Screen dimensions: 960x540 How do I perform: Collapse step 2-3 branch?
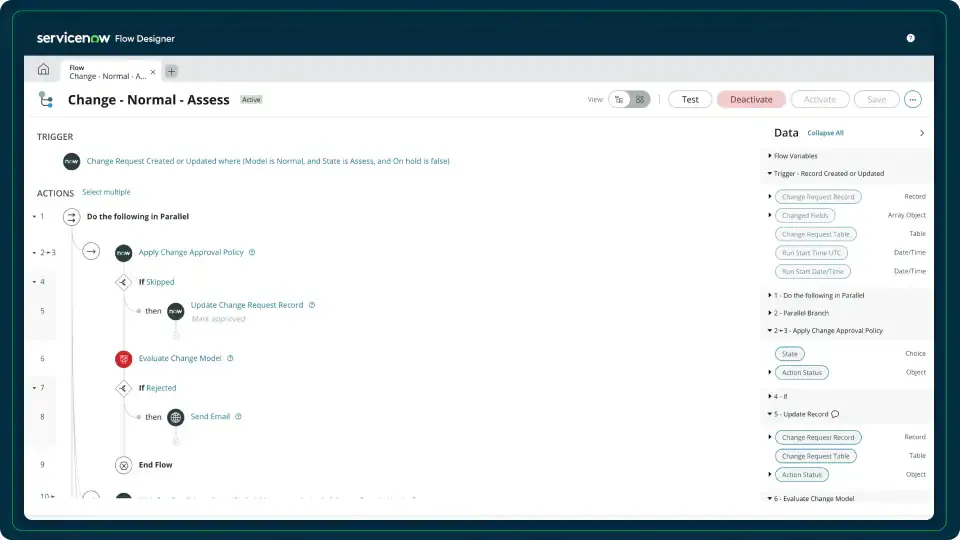pyautogui.click(x=34, y=253)
